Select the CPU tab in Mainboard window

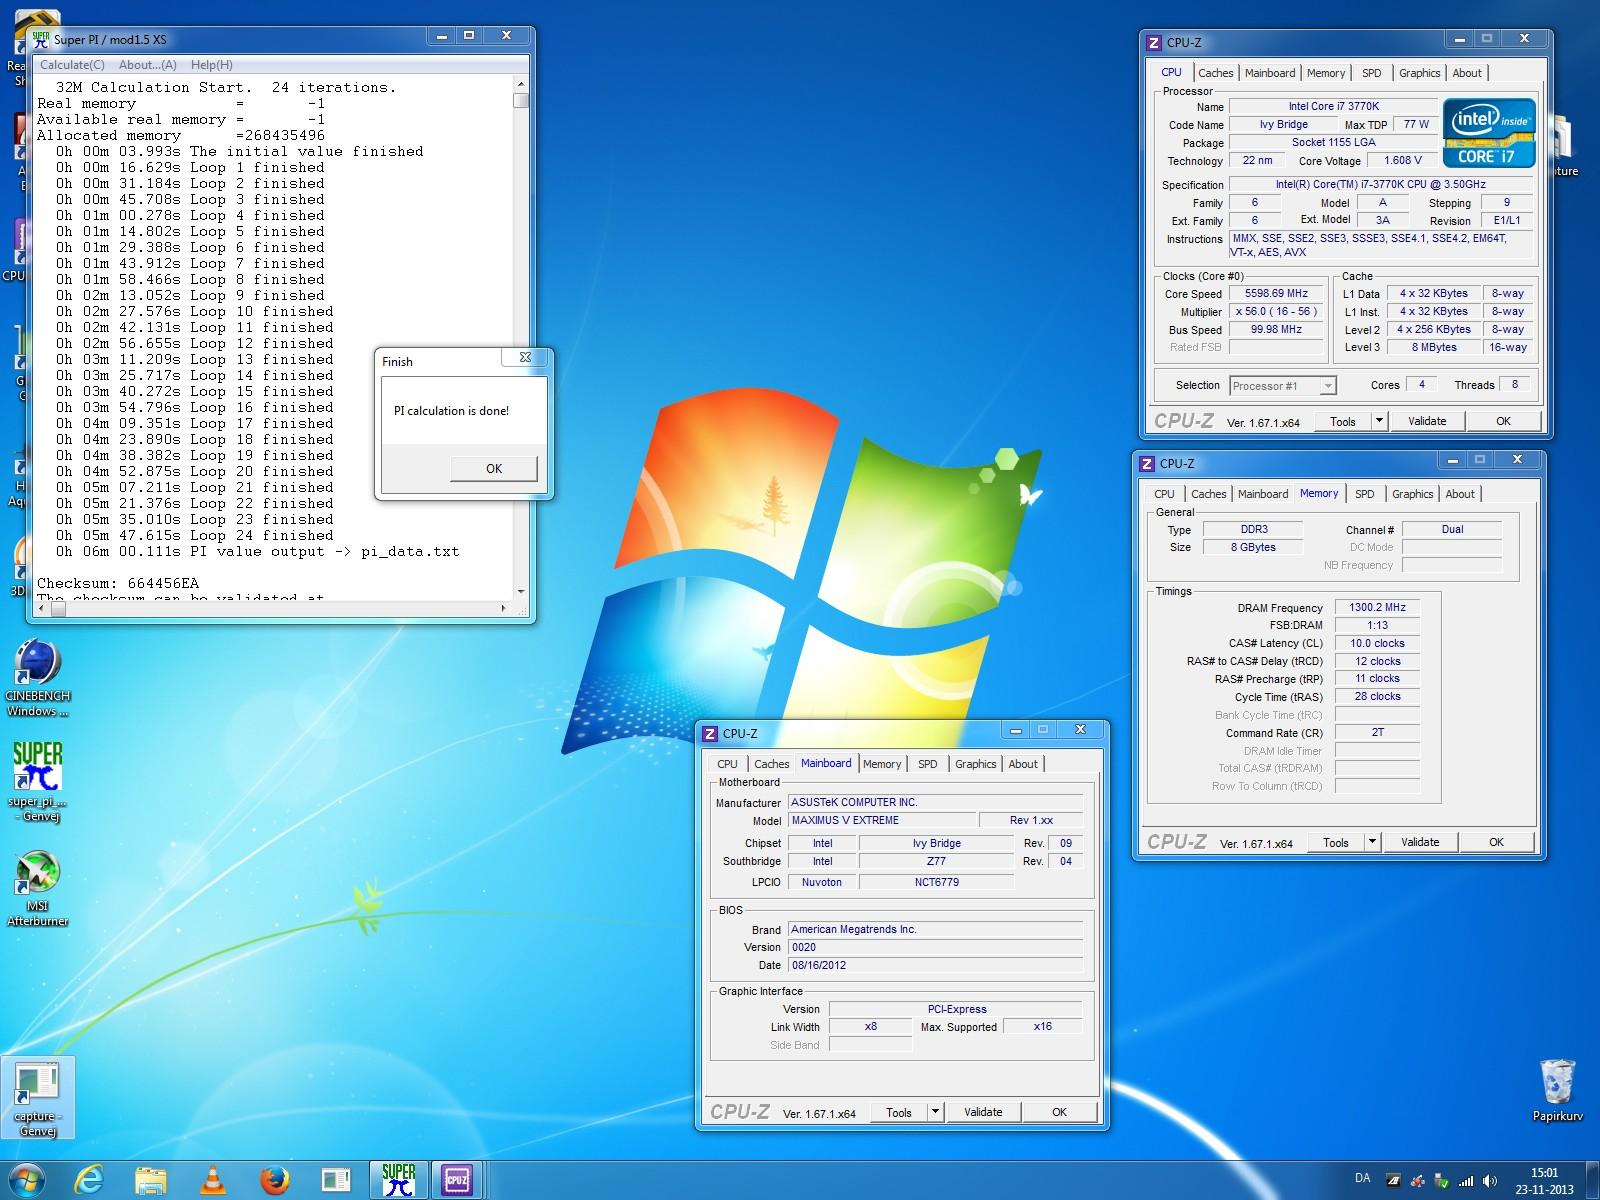click(727, 764)
